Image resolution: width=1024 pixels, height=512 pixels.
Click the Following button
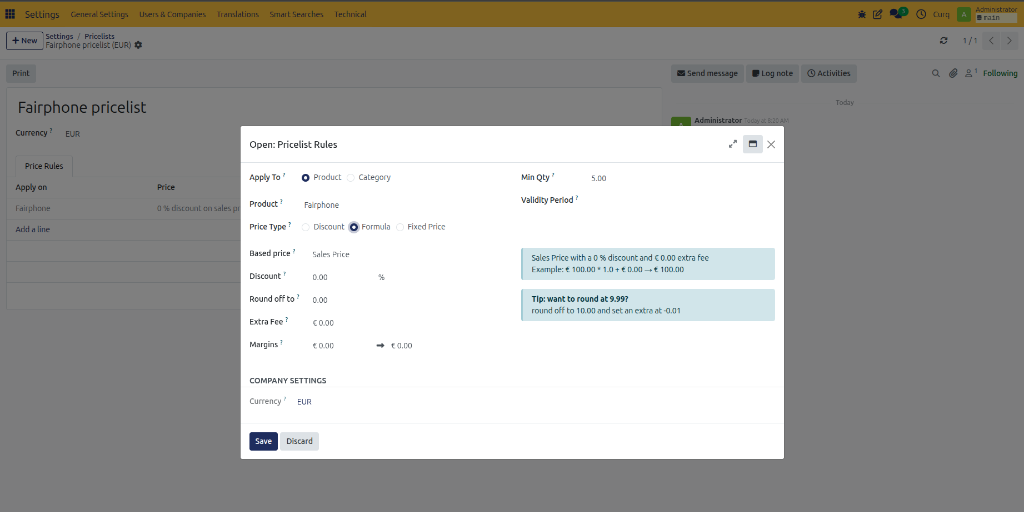(1000, 73)
